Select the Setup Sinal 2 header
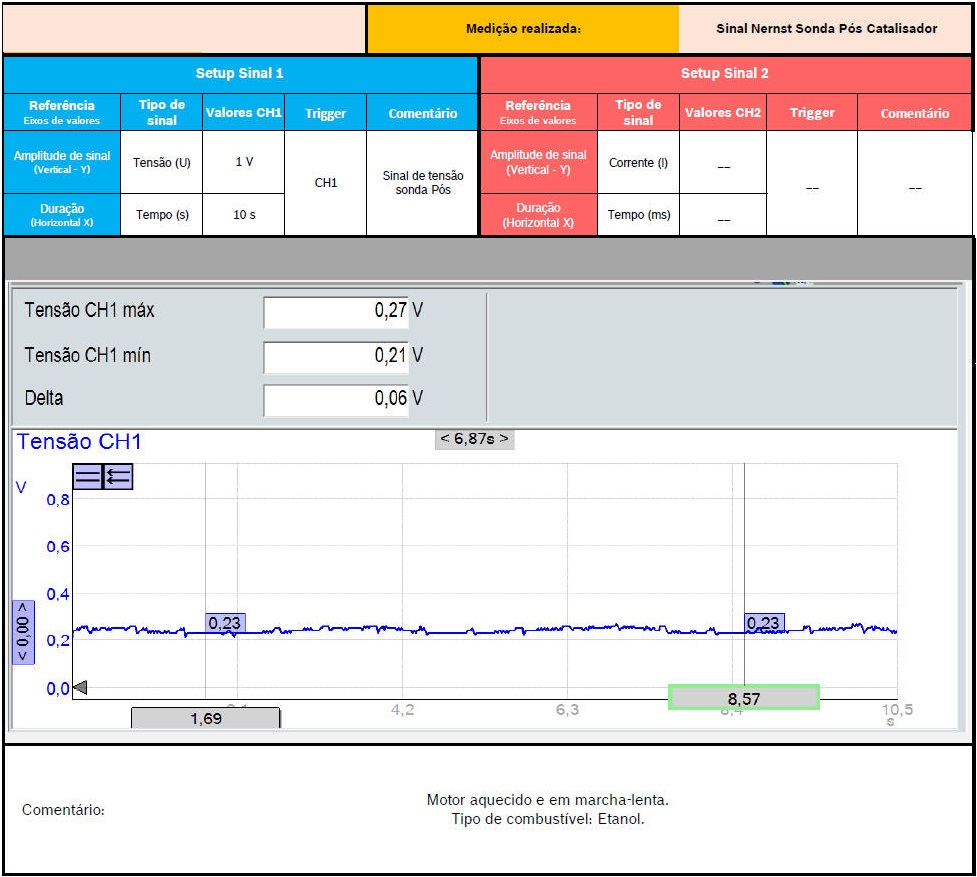 pyautogui.click(x=725, y=74)
